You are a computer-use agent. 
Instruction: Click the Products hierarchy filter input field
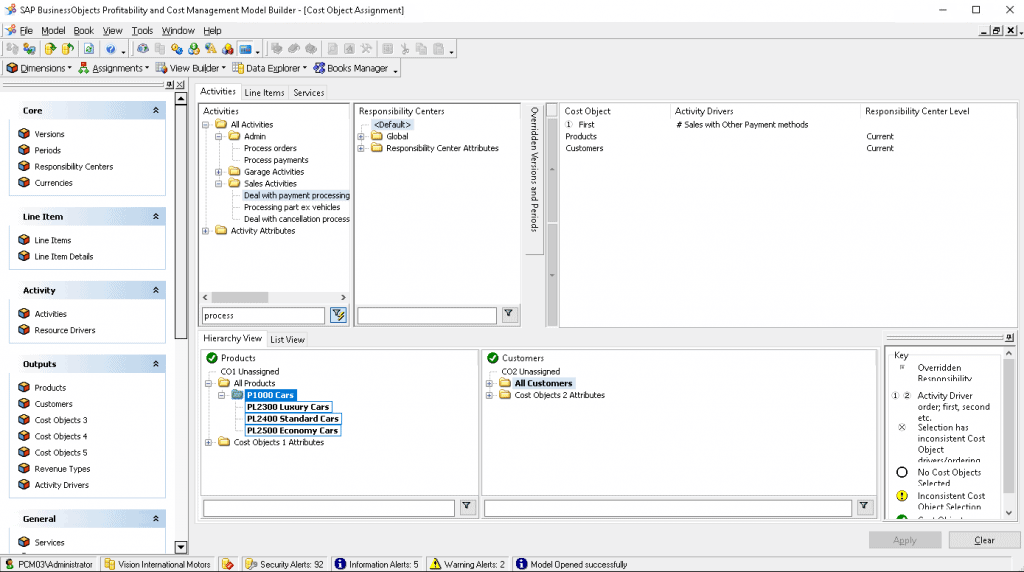pyautogui.click(x=328, y=507)
